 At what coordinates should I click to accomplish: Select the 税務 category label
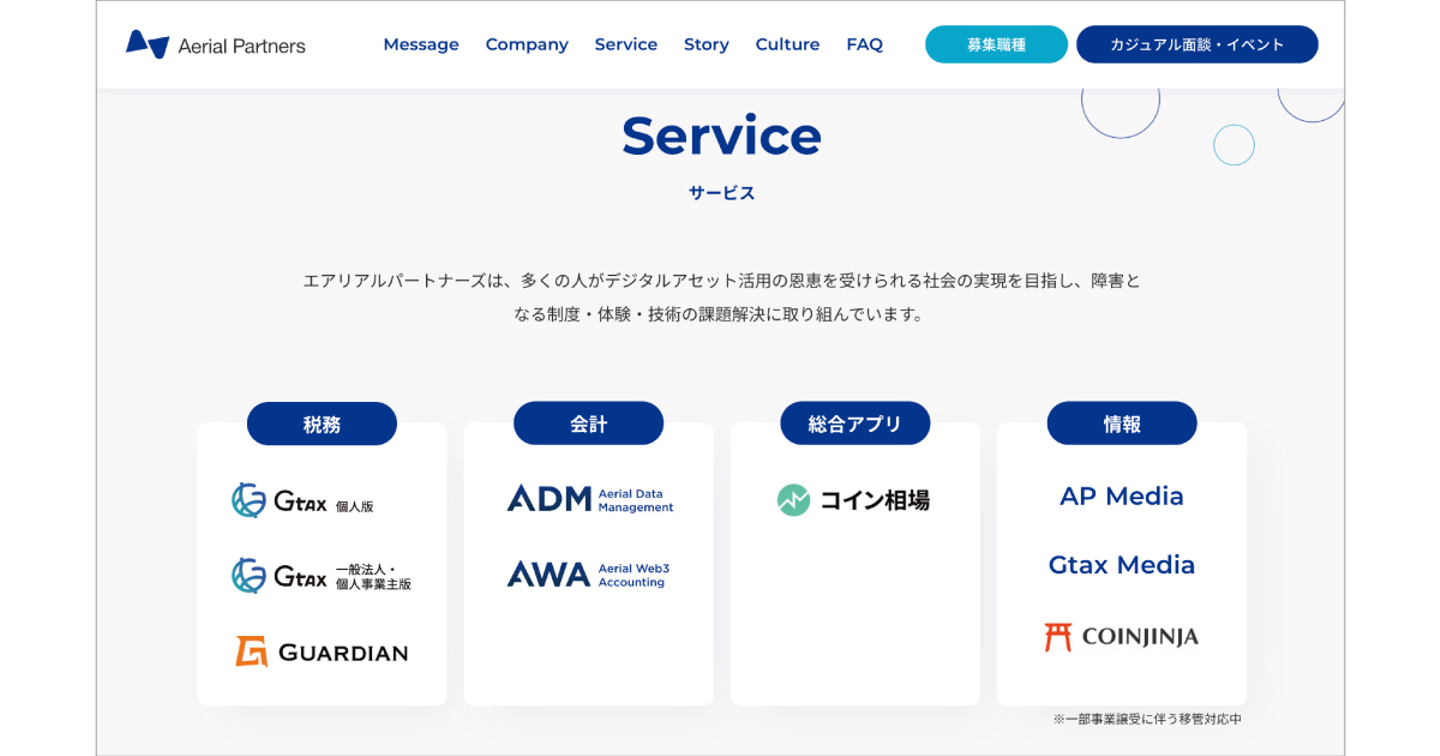322,424
